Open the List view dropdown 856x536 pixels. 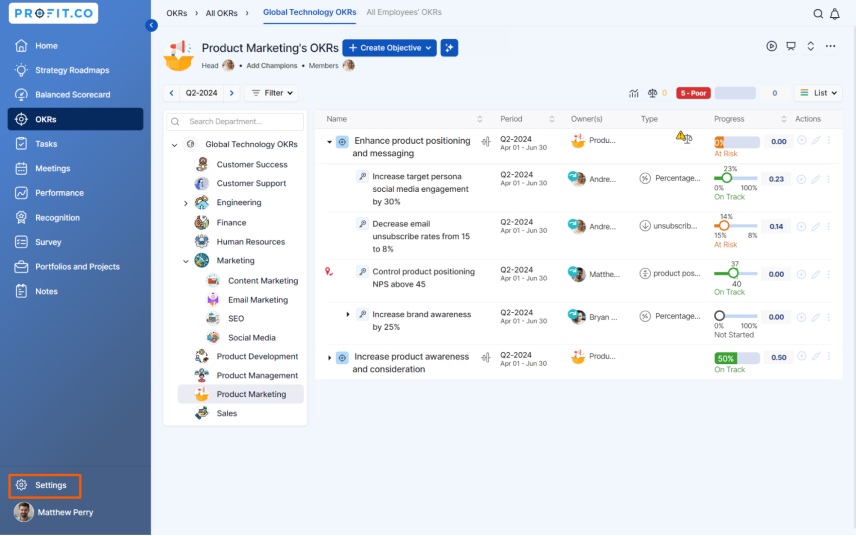(818, 93)
